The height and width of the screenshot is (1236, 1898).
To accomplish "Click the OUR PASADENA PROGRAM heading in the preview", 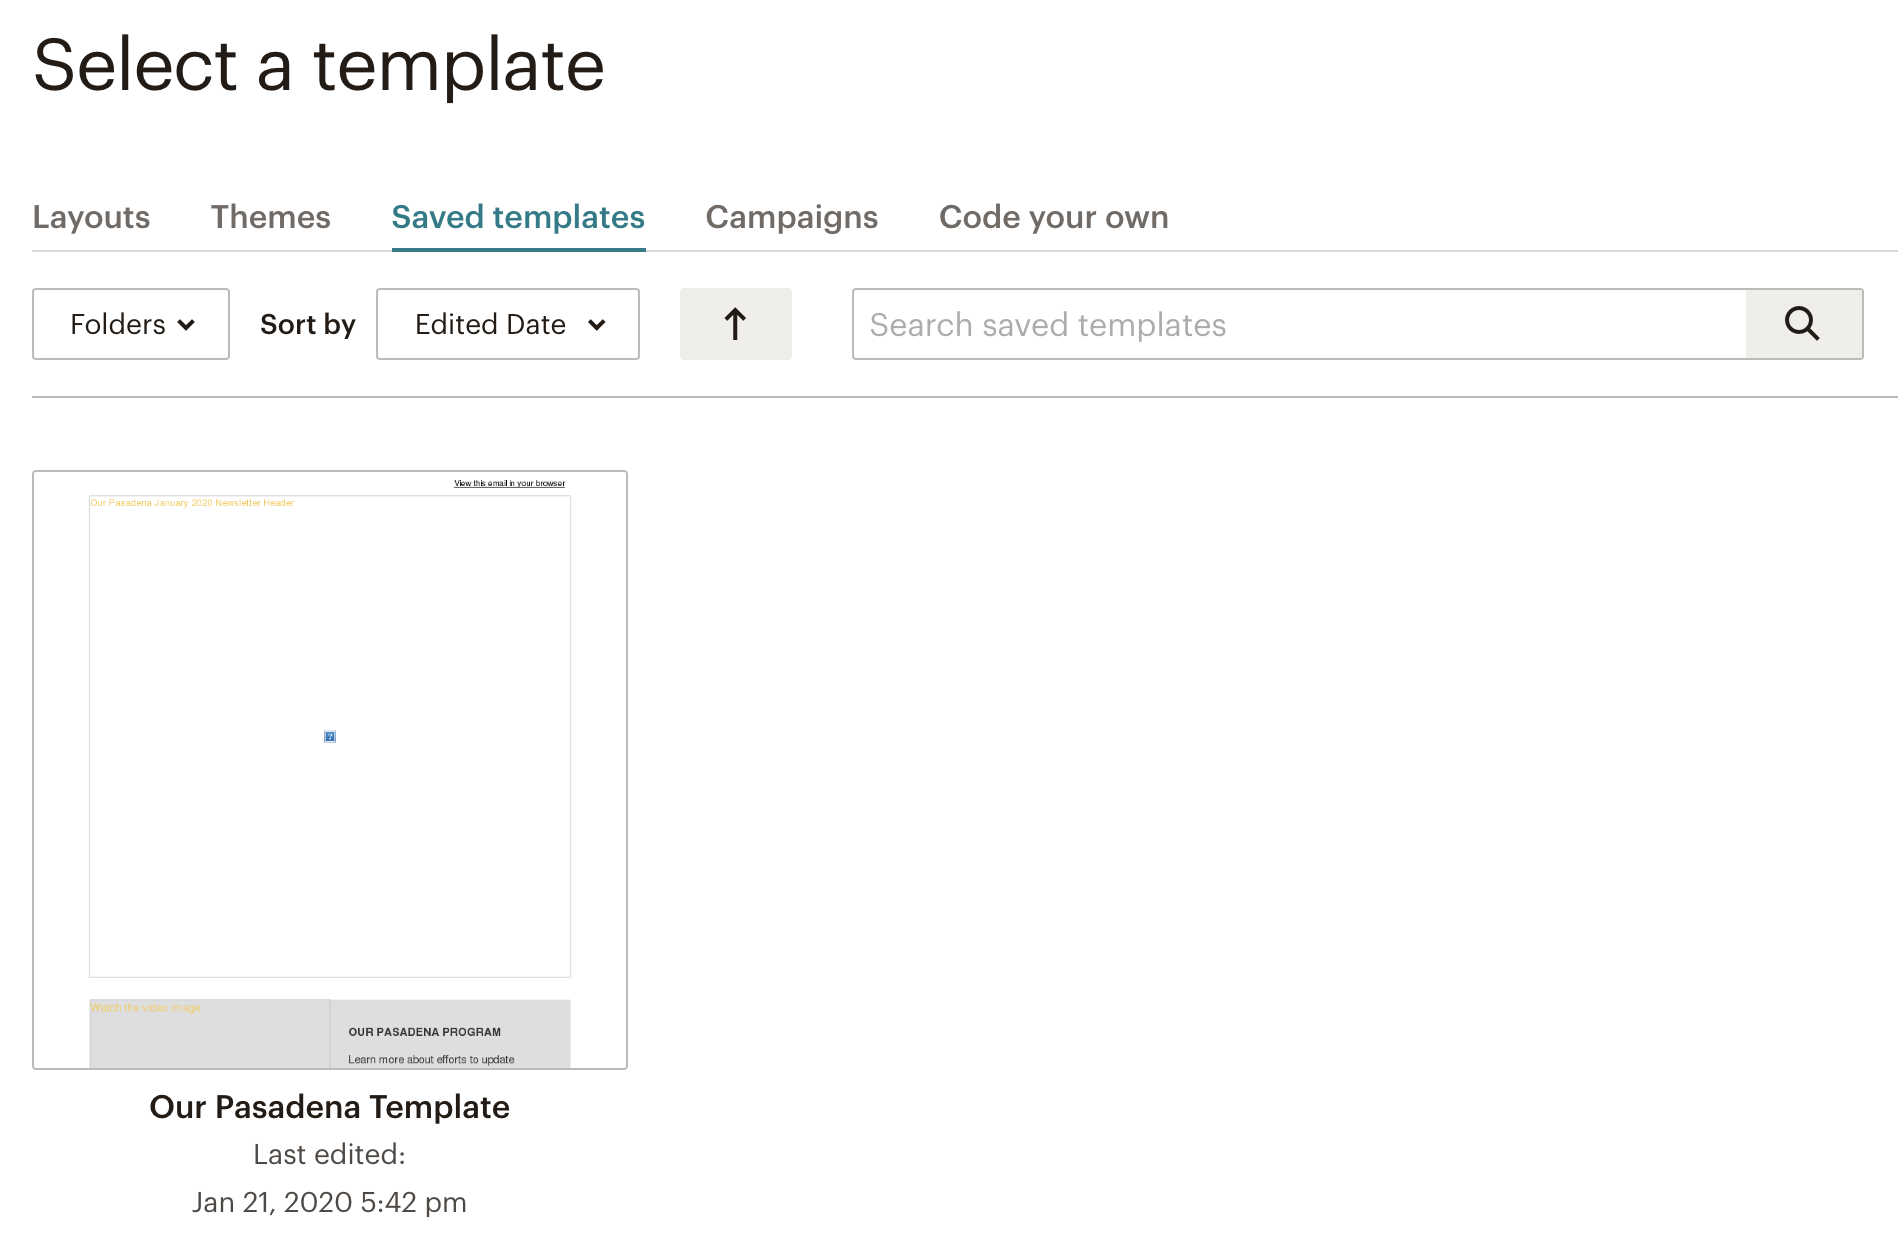I will [424, 1032].
